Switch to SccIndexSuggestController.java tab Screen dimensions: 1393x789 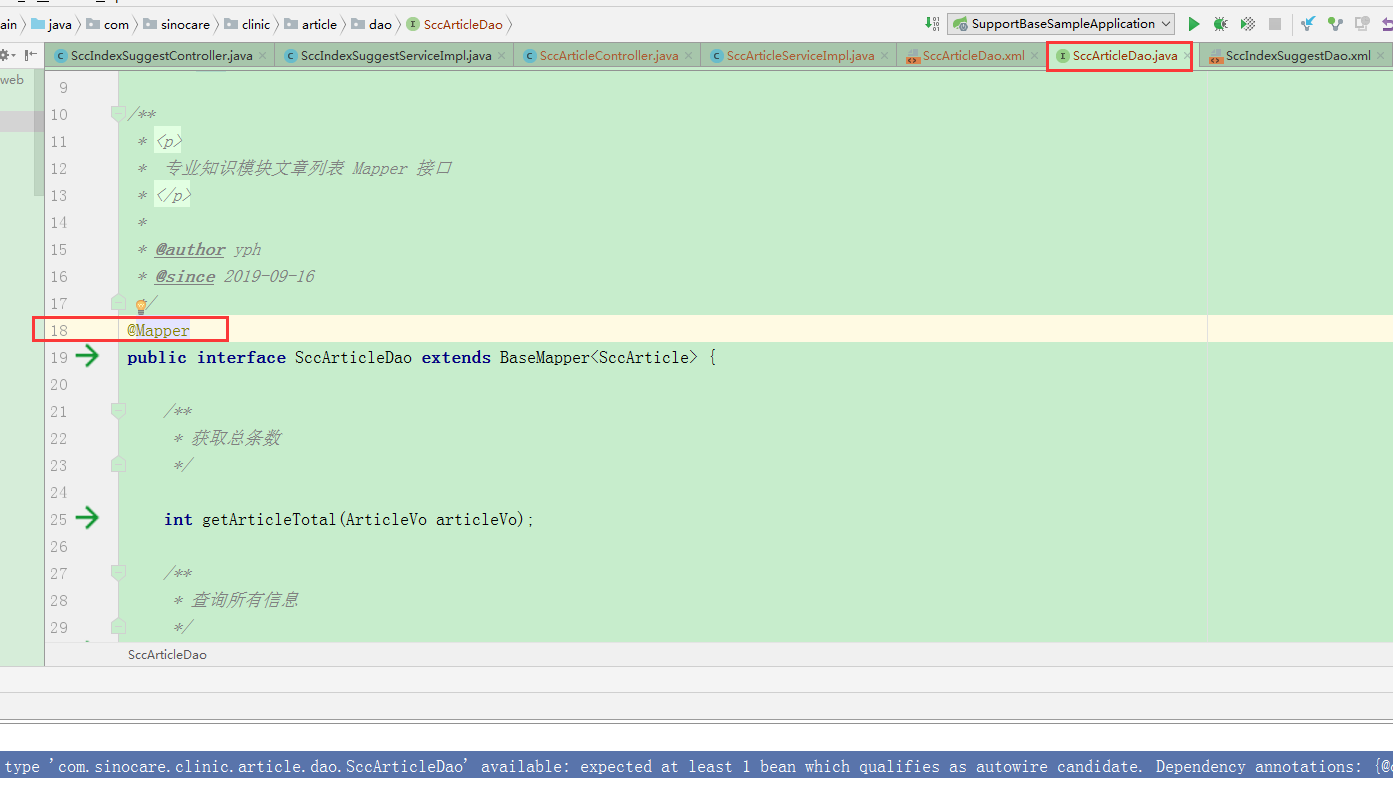point(161,56)
